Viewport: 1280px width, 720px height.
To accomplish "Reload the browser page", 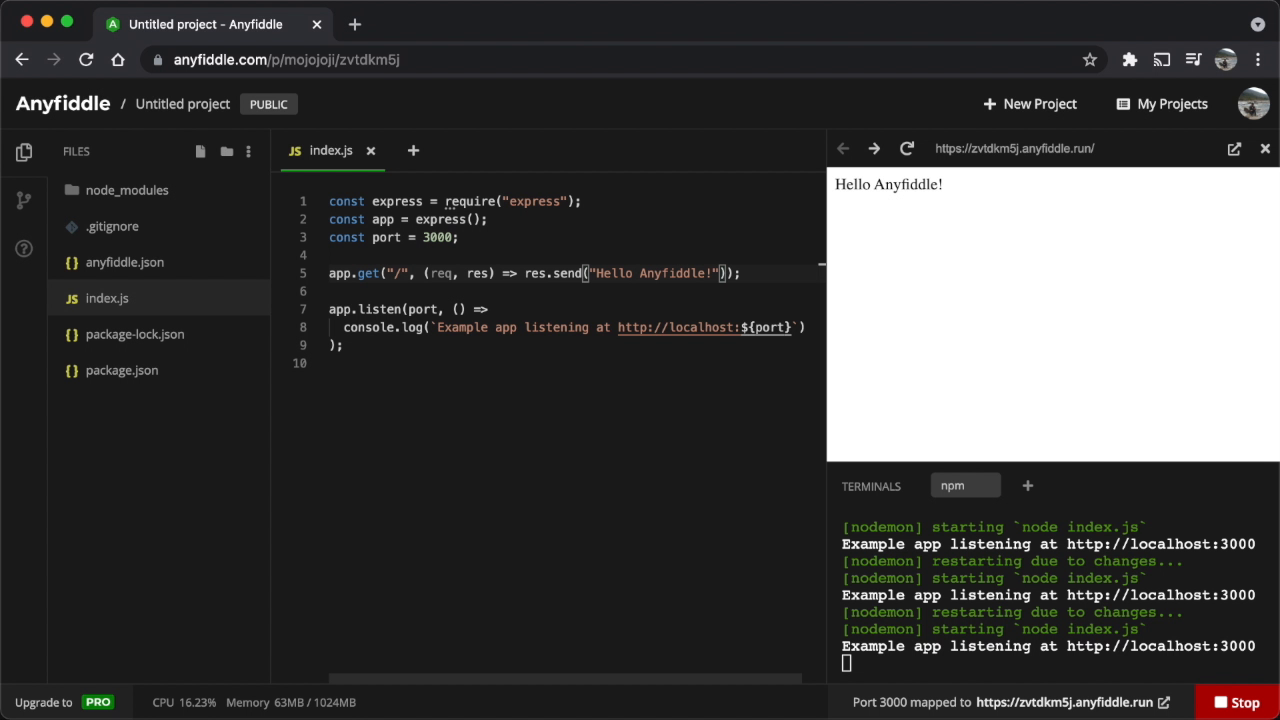I will pyautogui.click(x=86, y=59).
